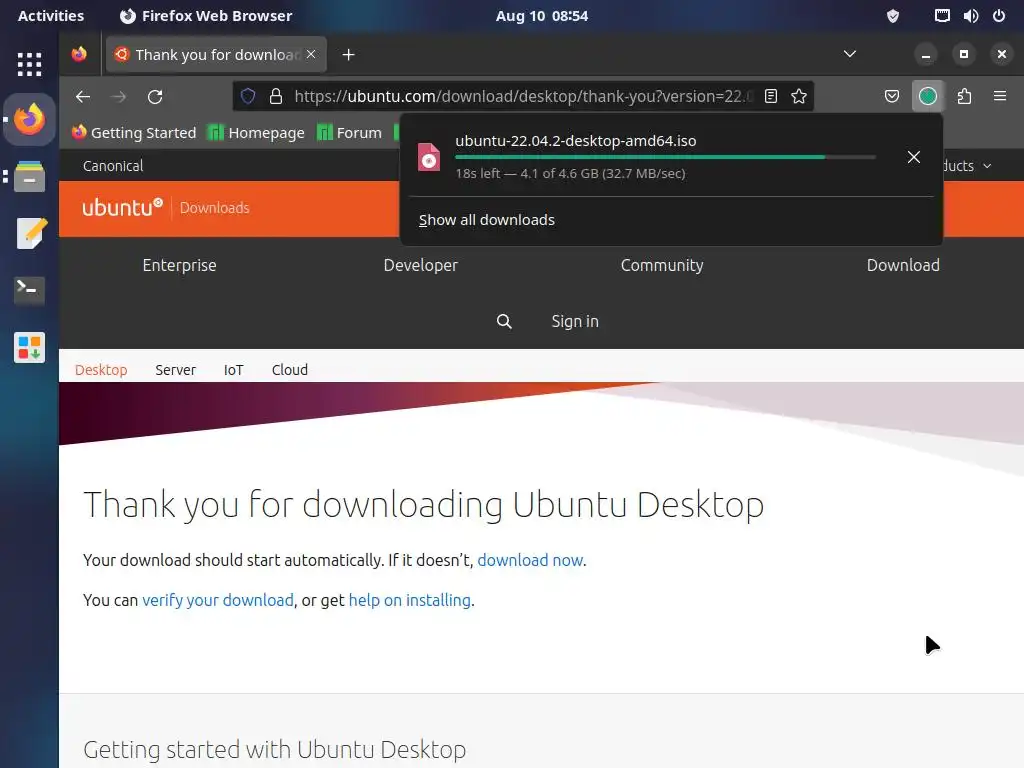Close the 'Thank you for download' tab

pyautogui.click(x=311, y=54)
